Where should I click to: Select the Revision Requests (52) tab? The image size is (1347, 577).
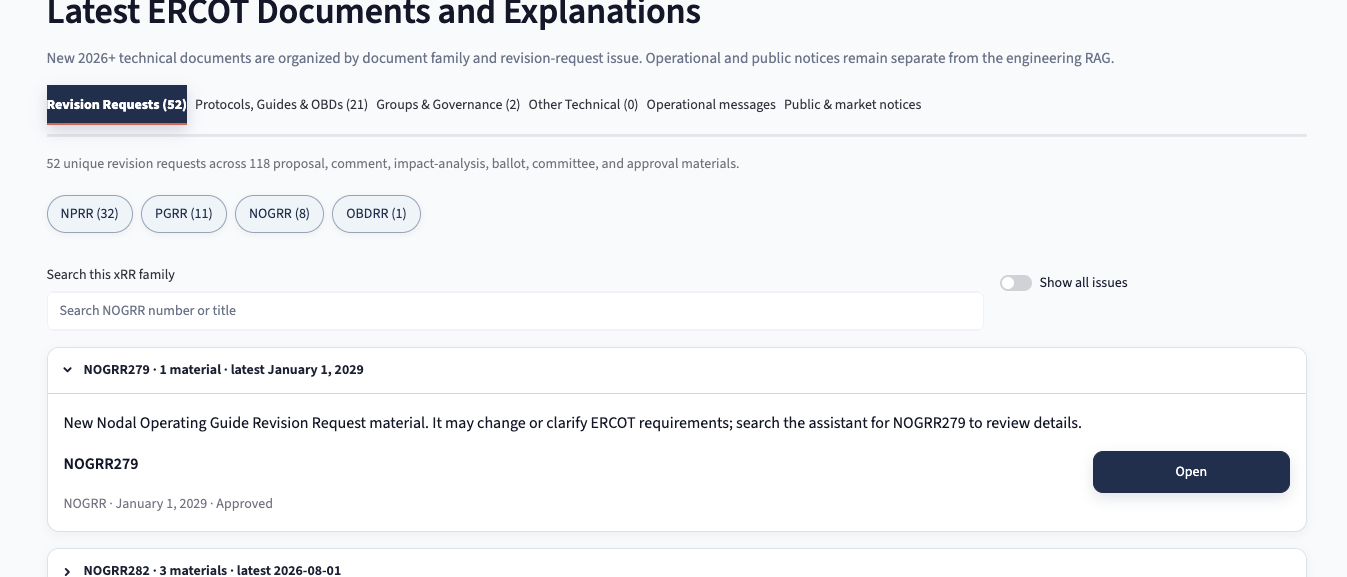point(117,105)
